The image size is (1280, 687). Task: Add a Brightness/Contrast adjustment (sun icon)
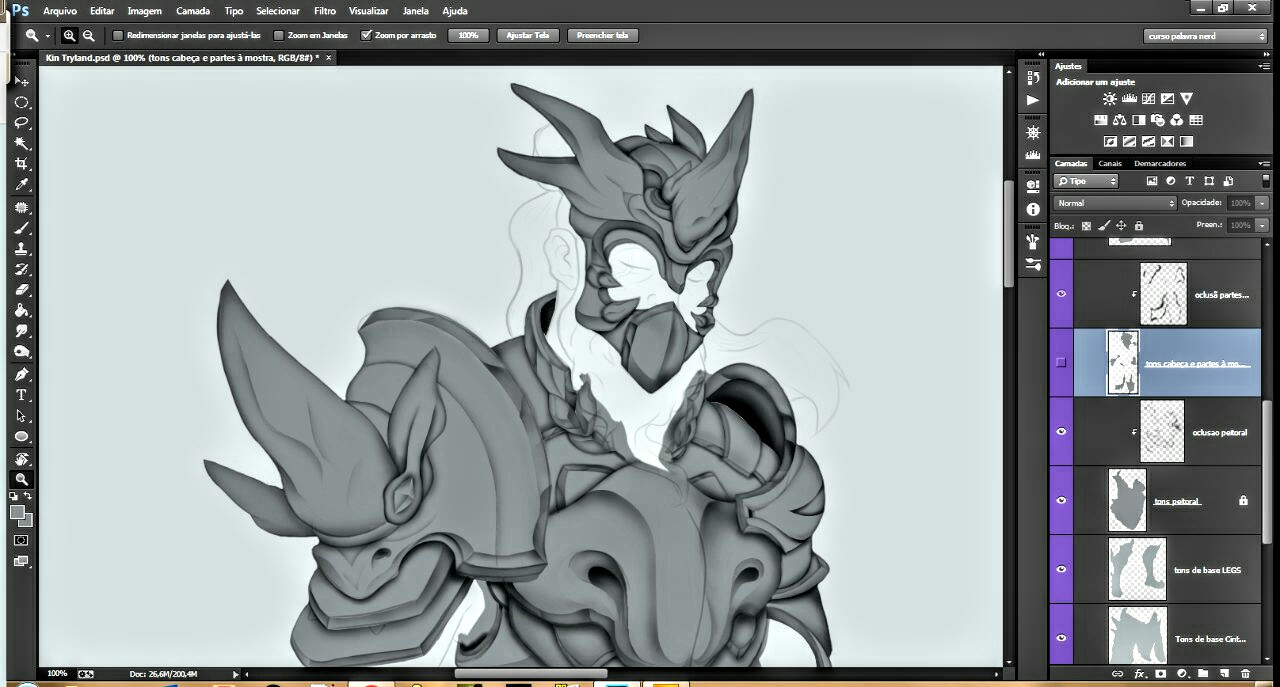pos(1109,99)
